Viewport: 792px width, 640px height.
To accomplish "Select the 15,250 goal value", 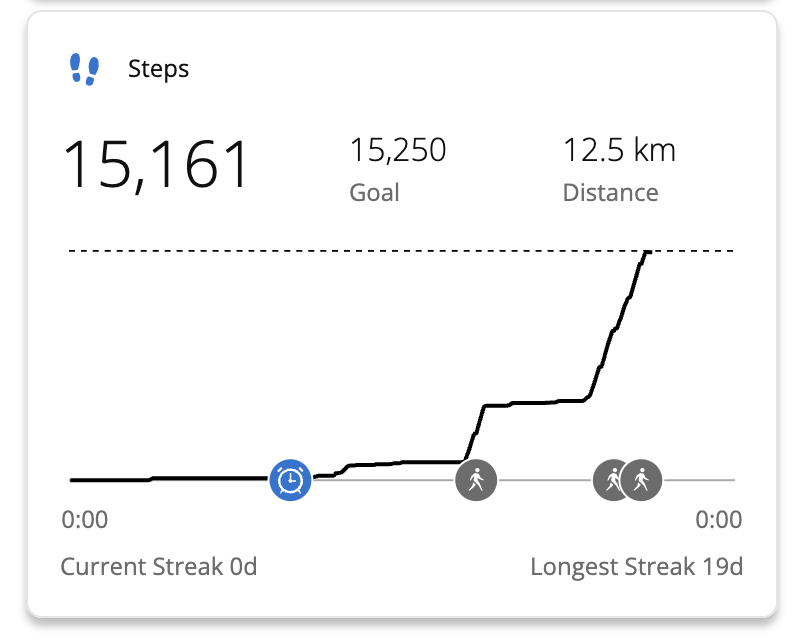I will click(x=397, y=150).
